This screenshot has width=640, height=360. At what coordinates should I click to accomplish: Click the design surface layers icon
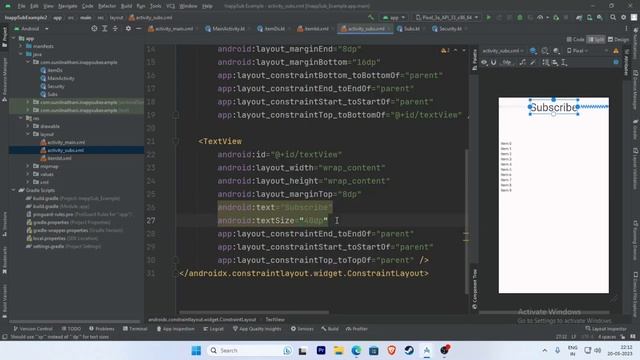(533, 51)
